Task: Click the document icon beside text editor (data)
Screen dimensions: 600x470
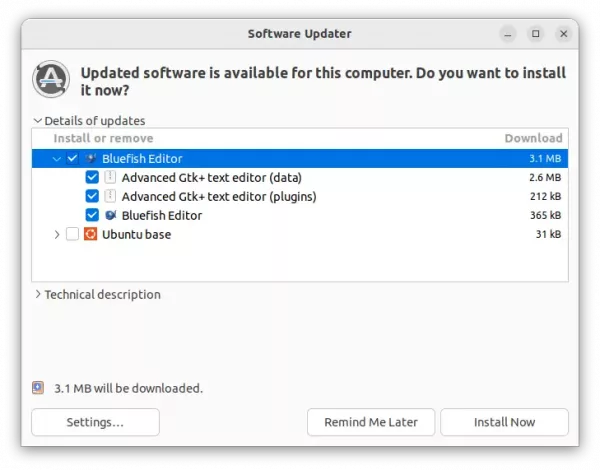Action: (x=110, y=177)
